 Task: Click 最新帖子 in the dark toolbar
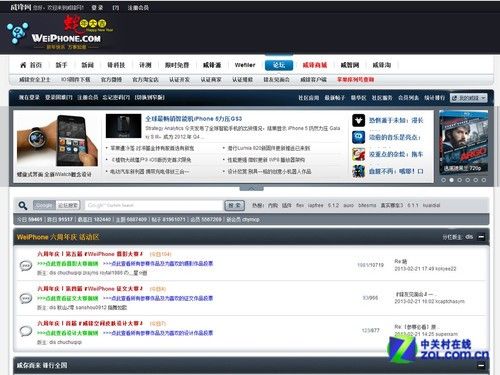335,98
